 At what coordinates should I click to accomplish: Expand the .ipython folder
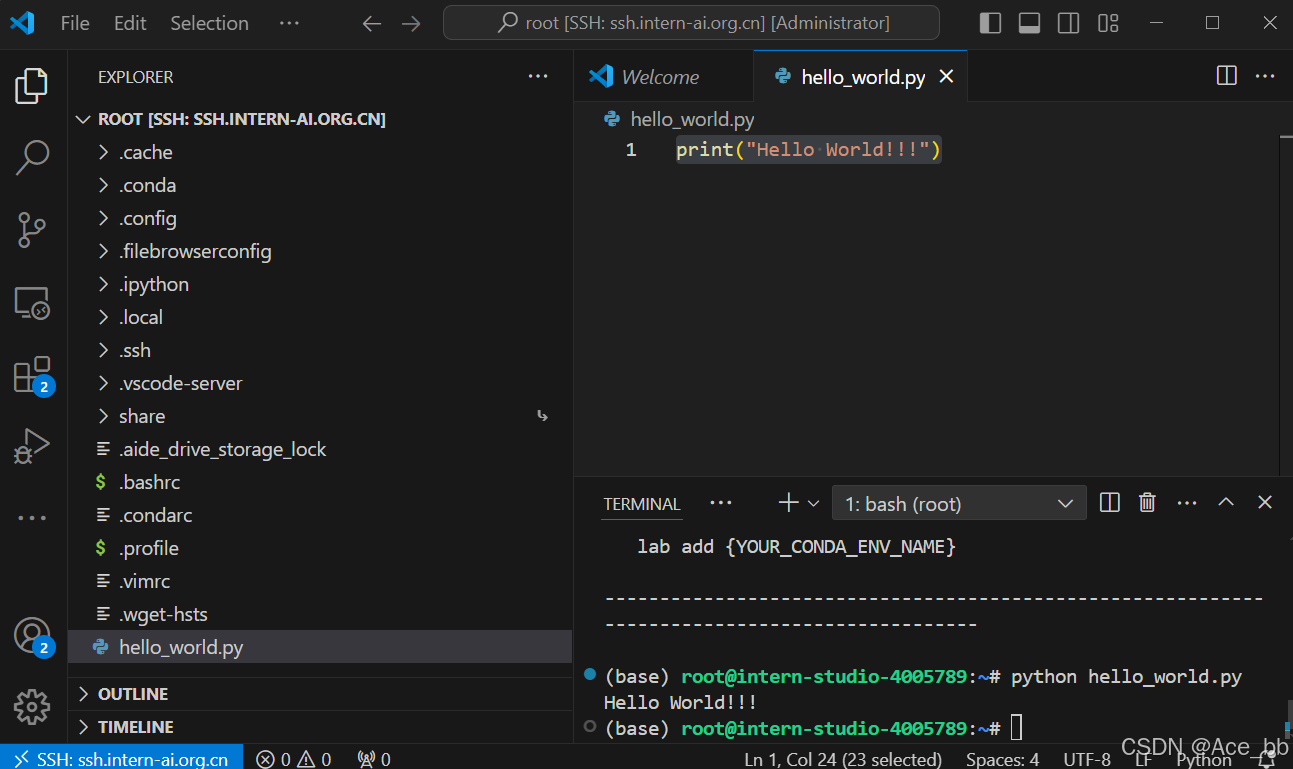(320, 284)
